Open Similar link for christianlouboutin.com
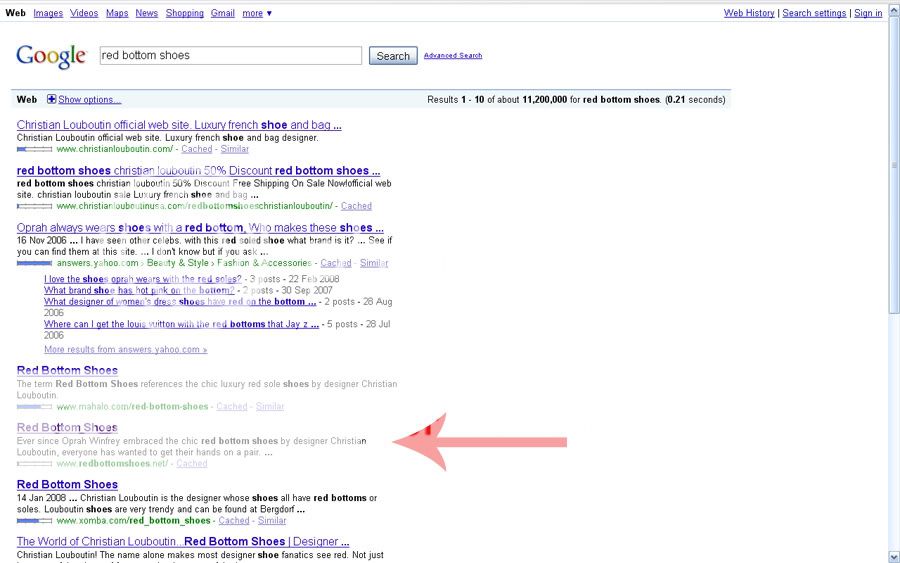Image resolution: width=900 pixels, height=563 pixels. [235, 149]
